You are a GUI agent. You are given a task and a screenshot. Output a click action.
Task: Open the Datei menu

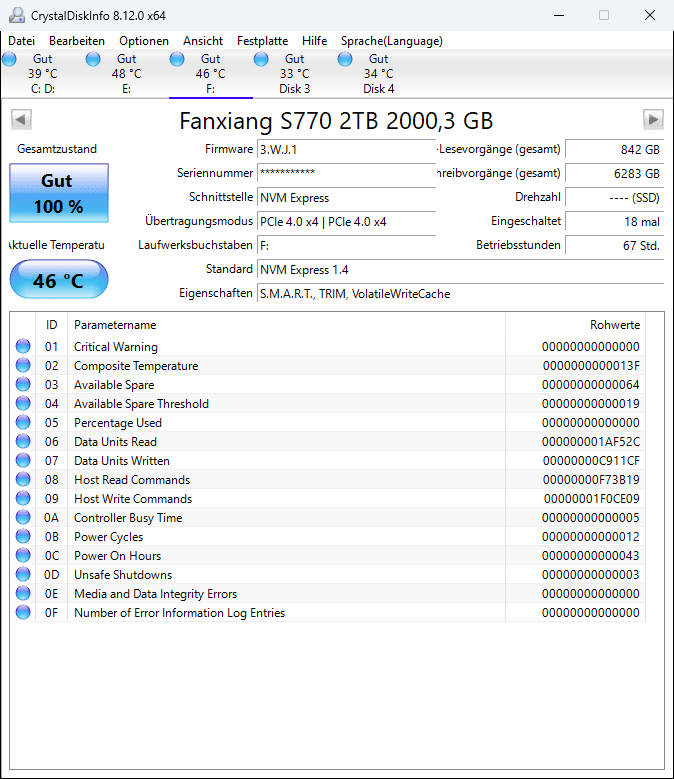click(x=21, y=41)
